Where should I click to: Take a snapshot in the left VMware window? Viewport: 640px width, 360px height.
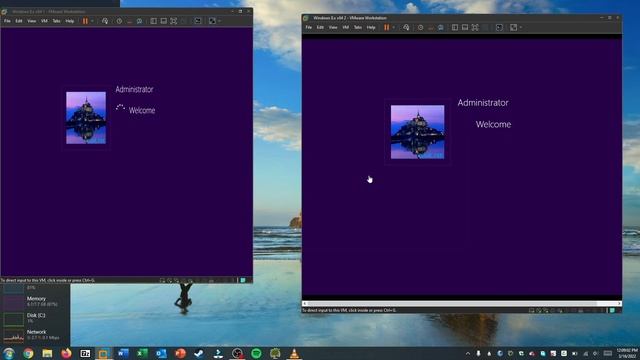coord(119,21)
